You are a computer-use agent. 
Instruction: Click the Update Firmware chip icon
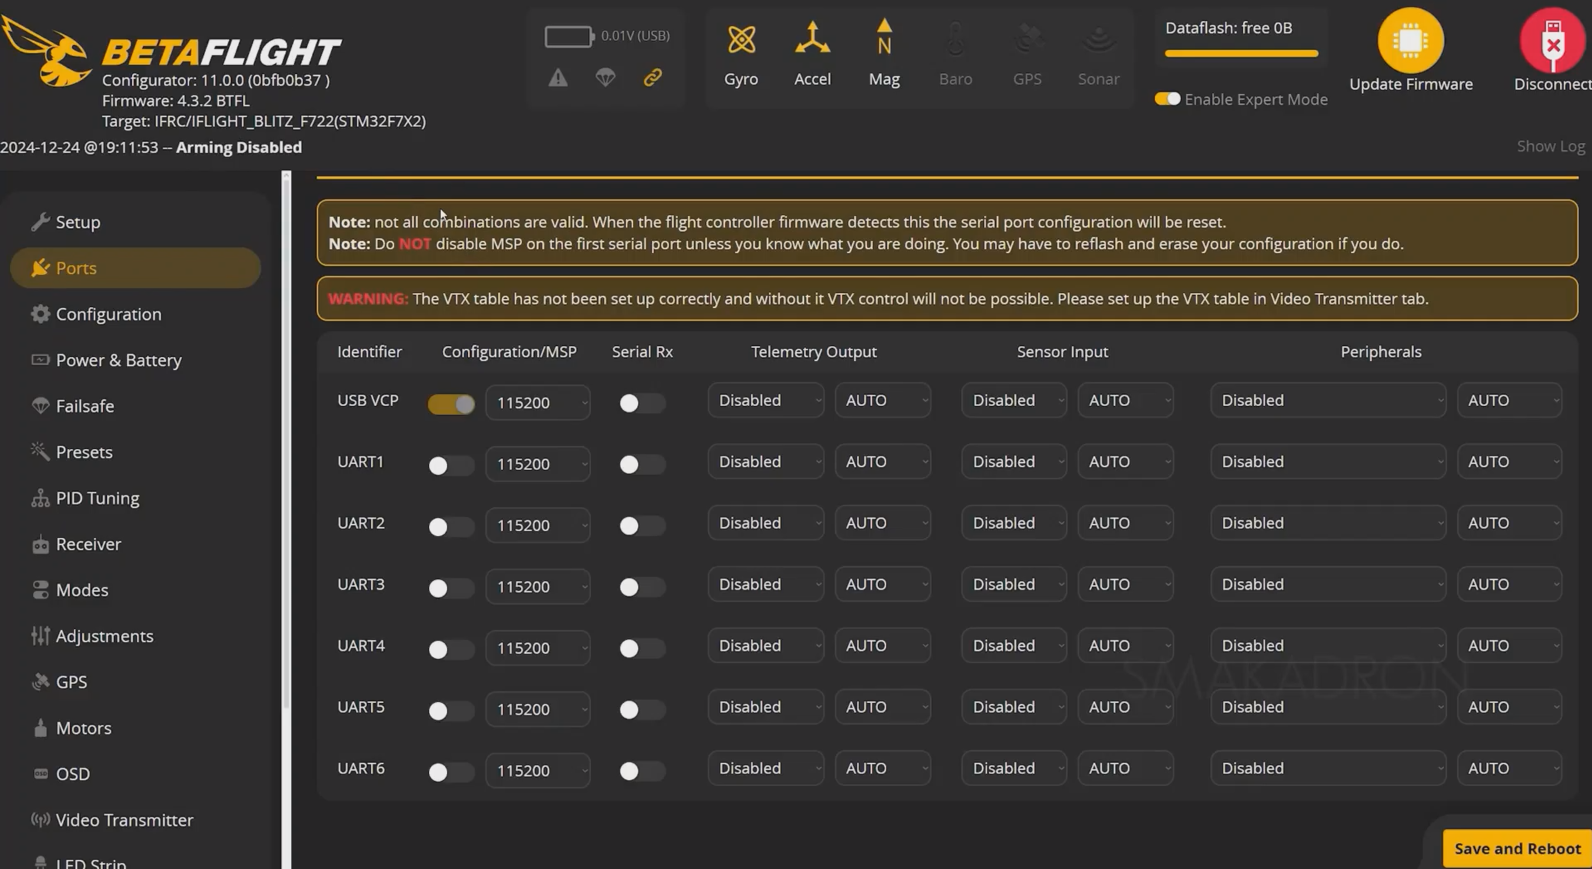[1410, 41]
